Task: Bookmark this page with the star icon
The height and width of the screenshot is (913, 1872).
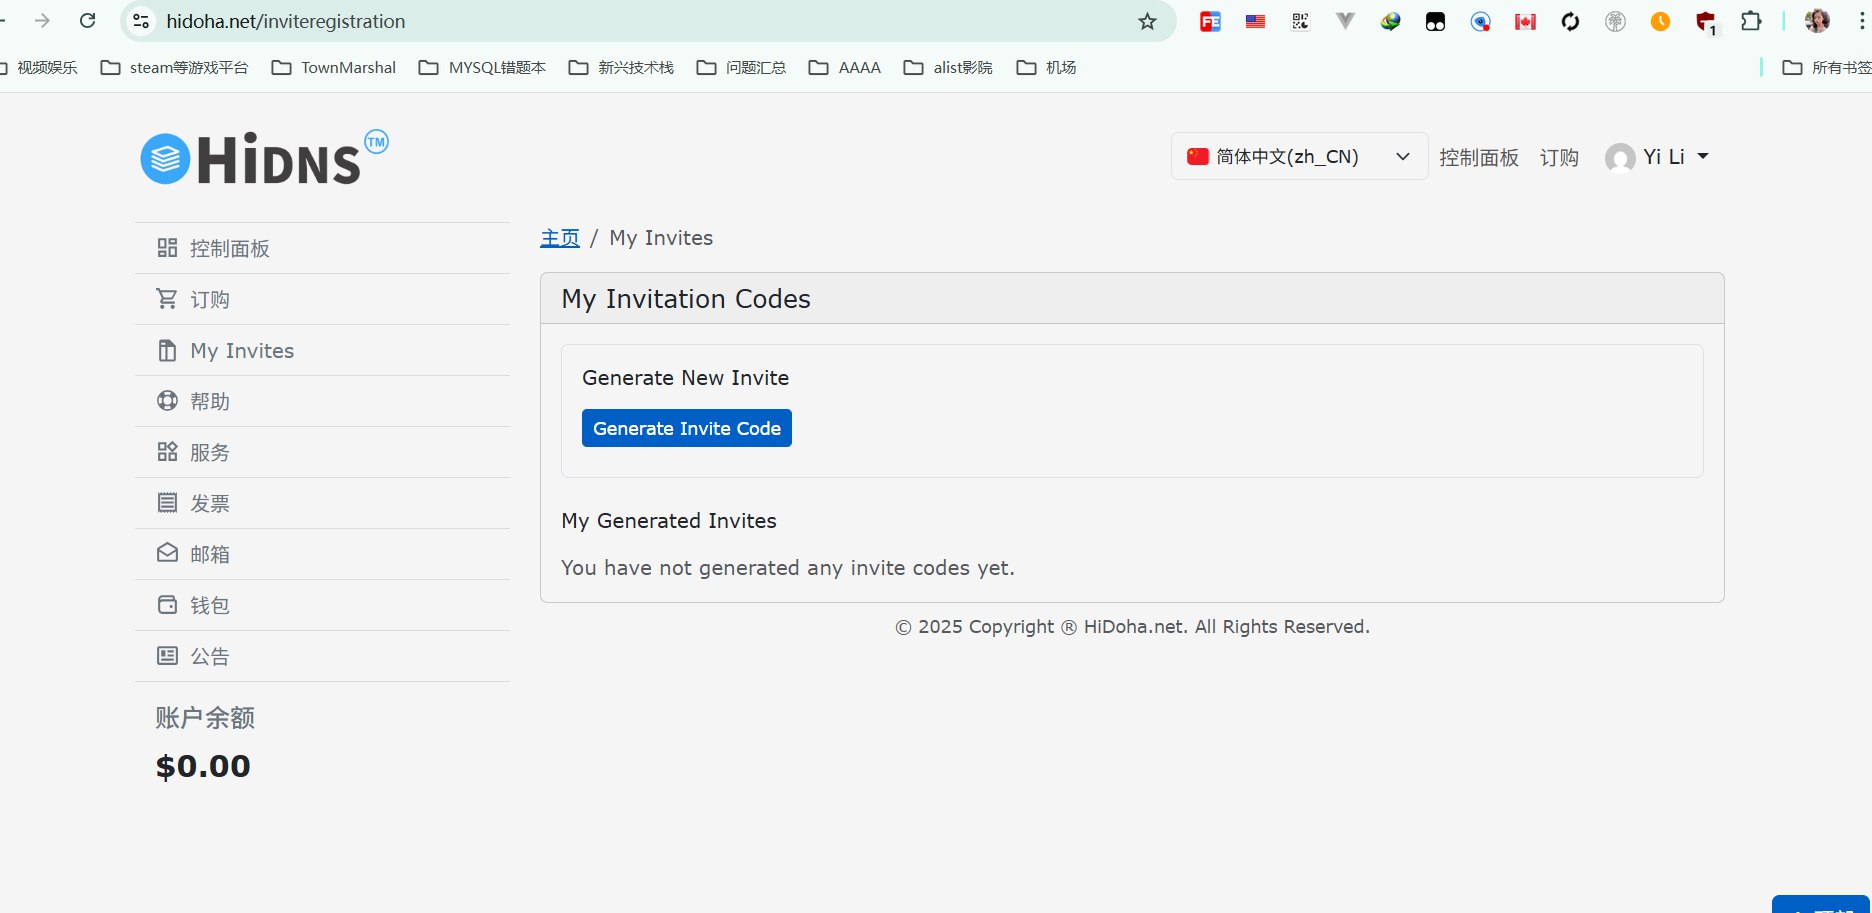Action: [x=1147, y=21]
